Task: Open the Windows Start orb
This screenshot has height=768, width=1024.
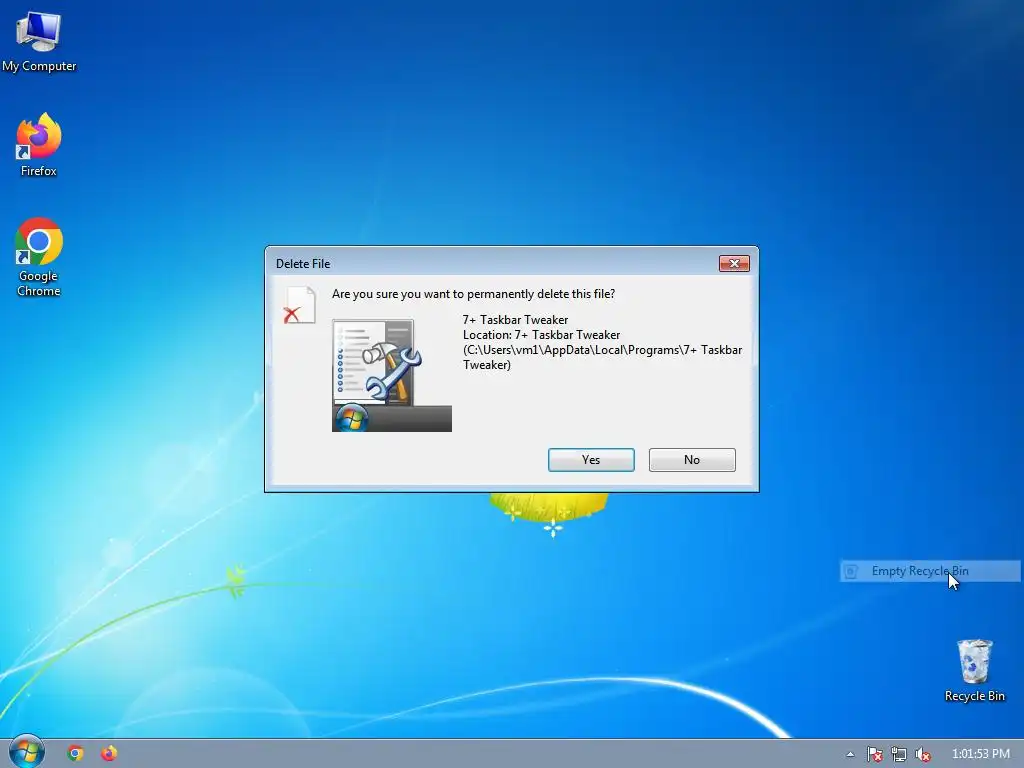Action: pyautogui.click(x=27, y=752)
